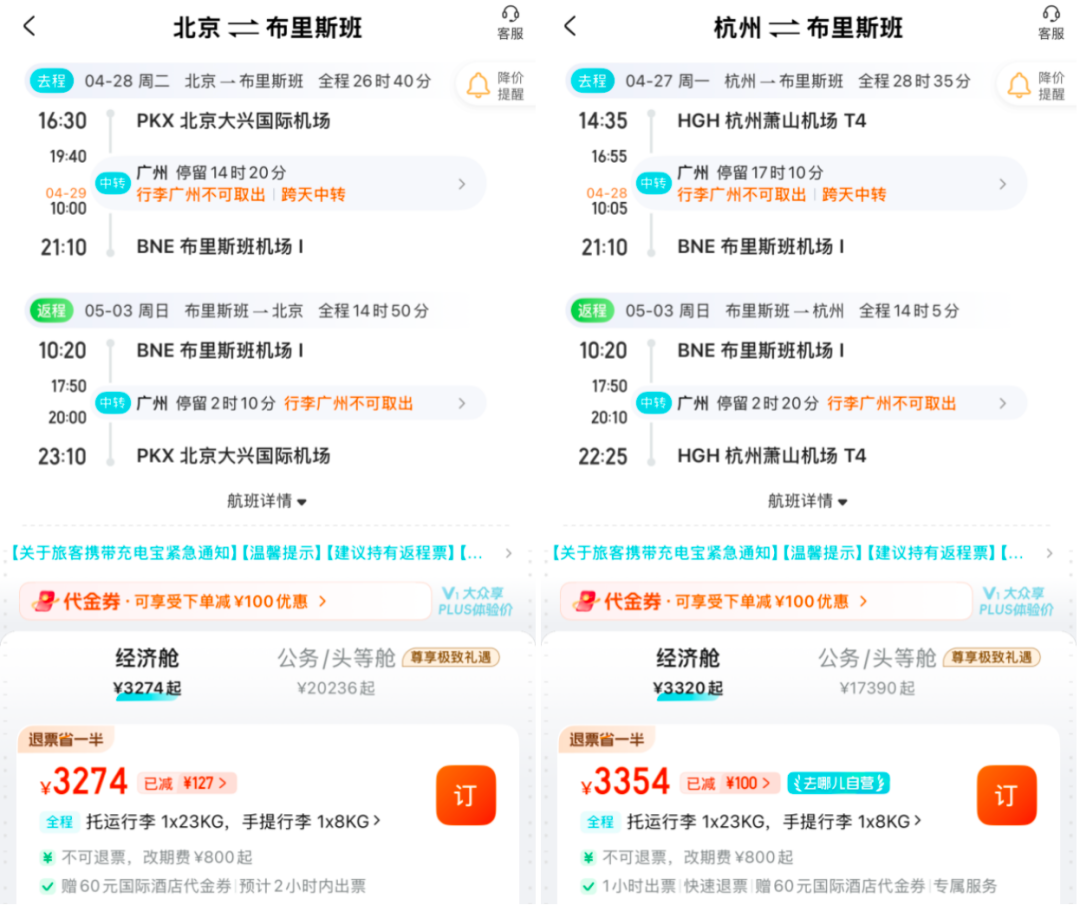The height and width of the screenshot is (905, 1080).
Task: Tap 订 to book the ¥3274 fare
Action: point(466,795)
